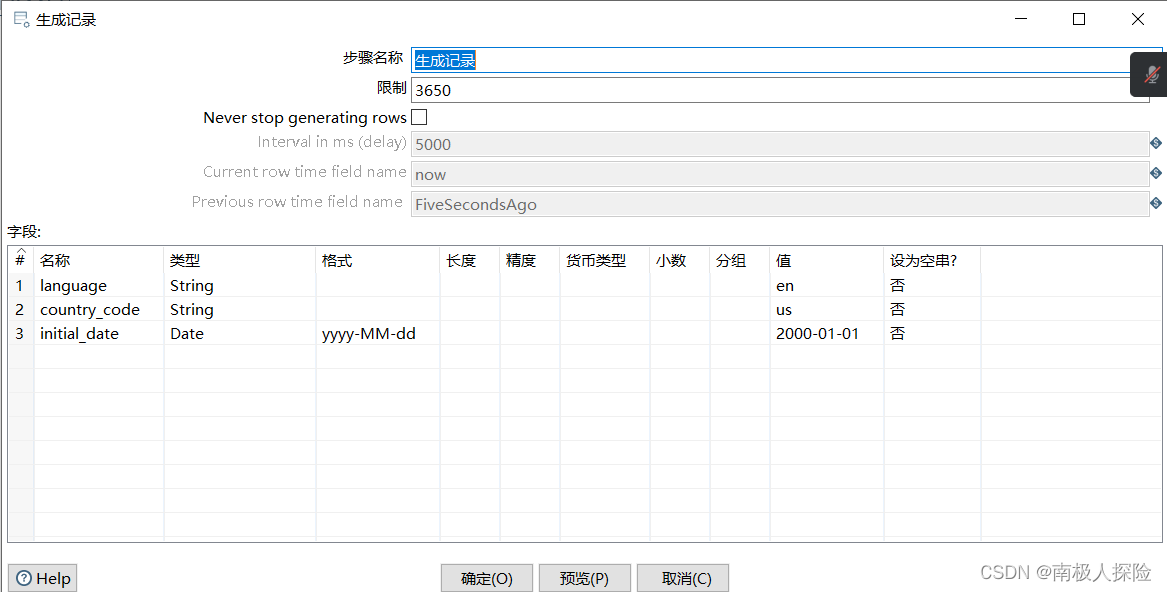Click variable icon beside Previous row time field
Viewport: 1167px width, 592px height.
coord(1156,203)
